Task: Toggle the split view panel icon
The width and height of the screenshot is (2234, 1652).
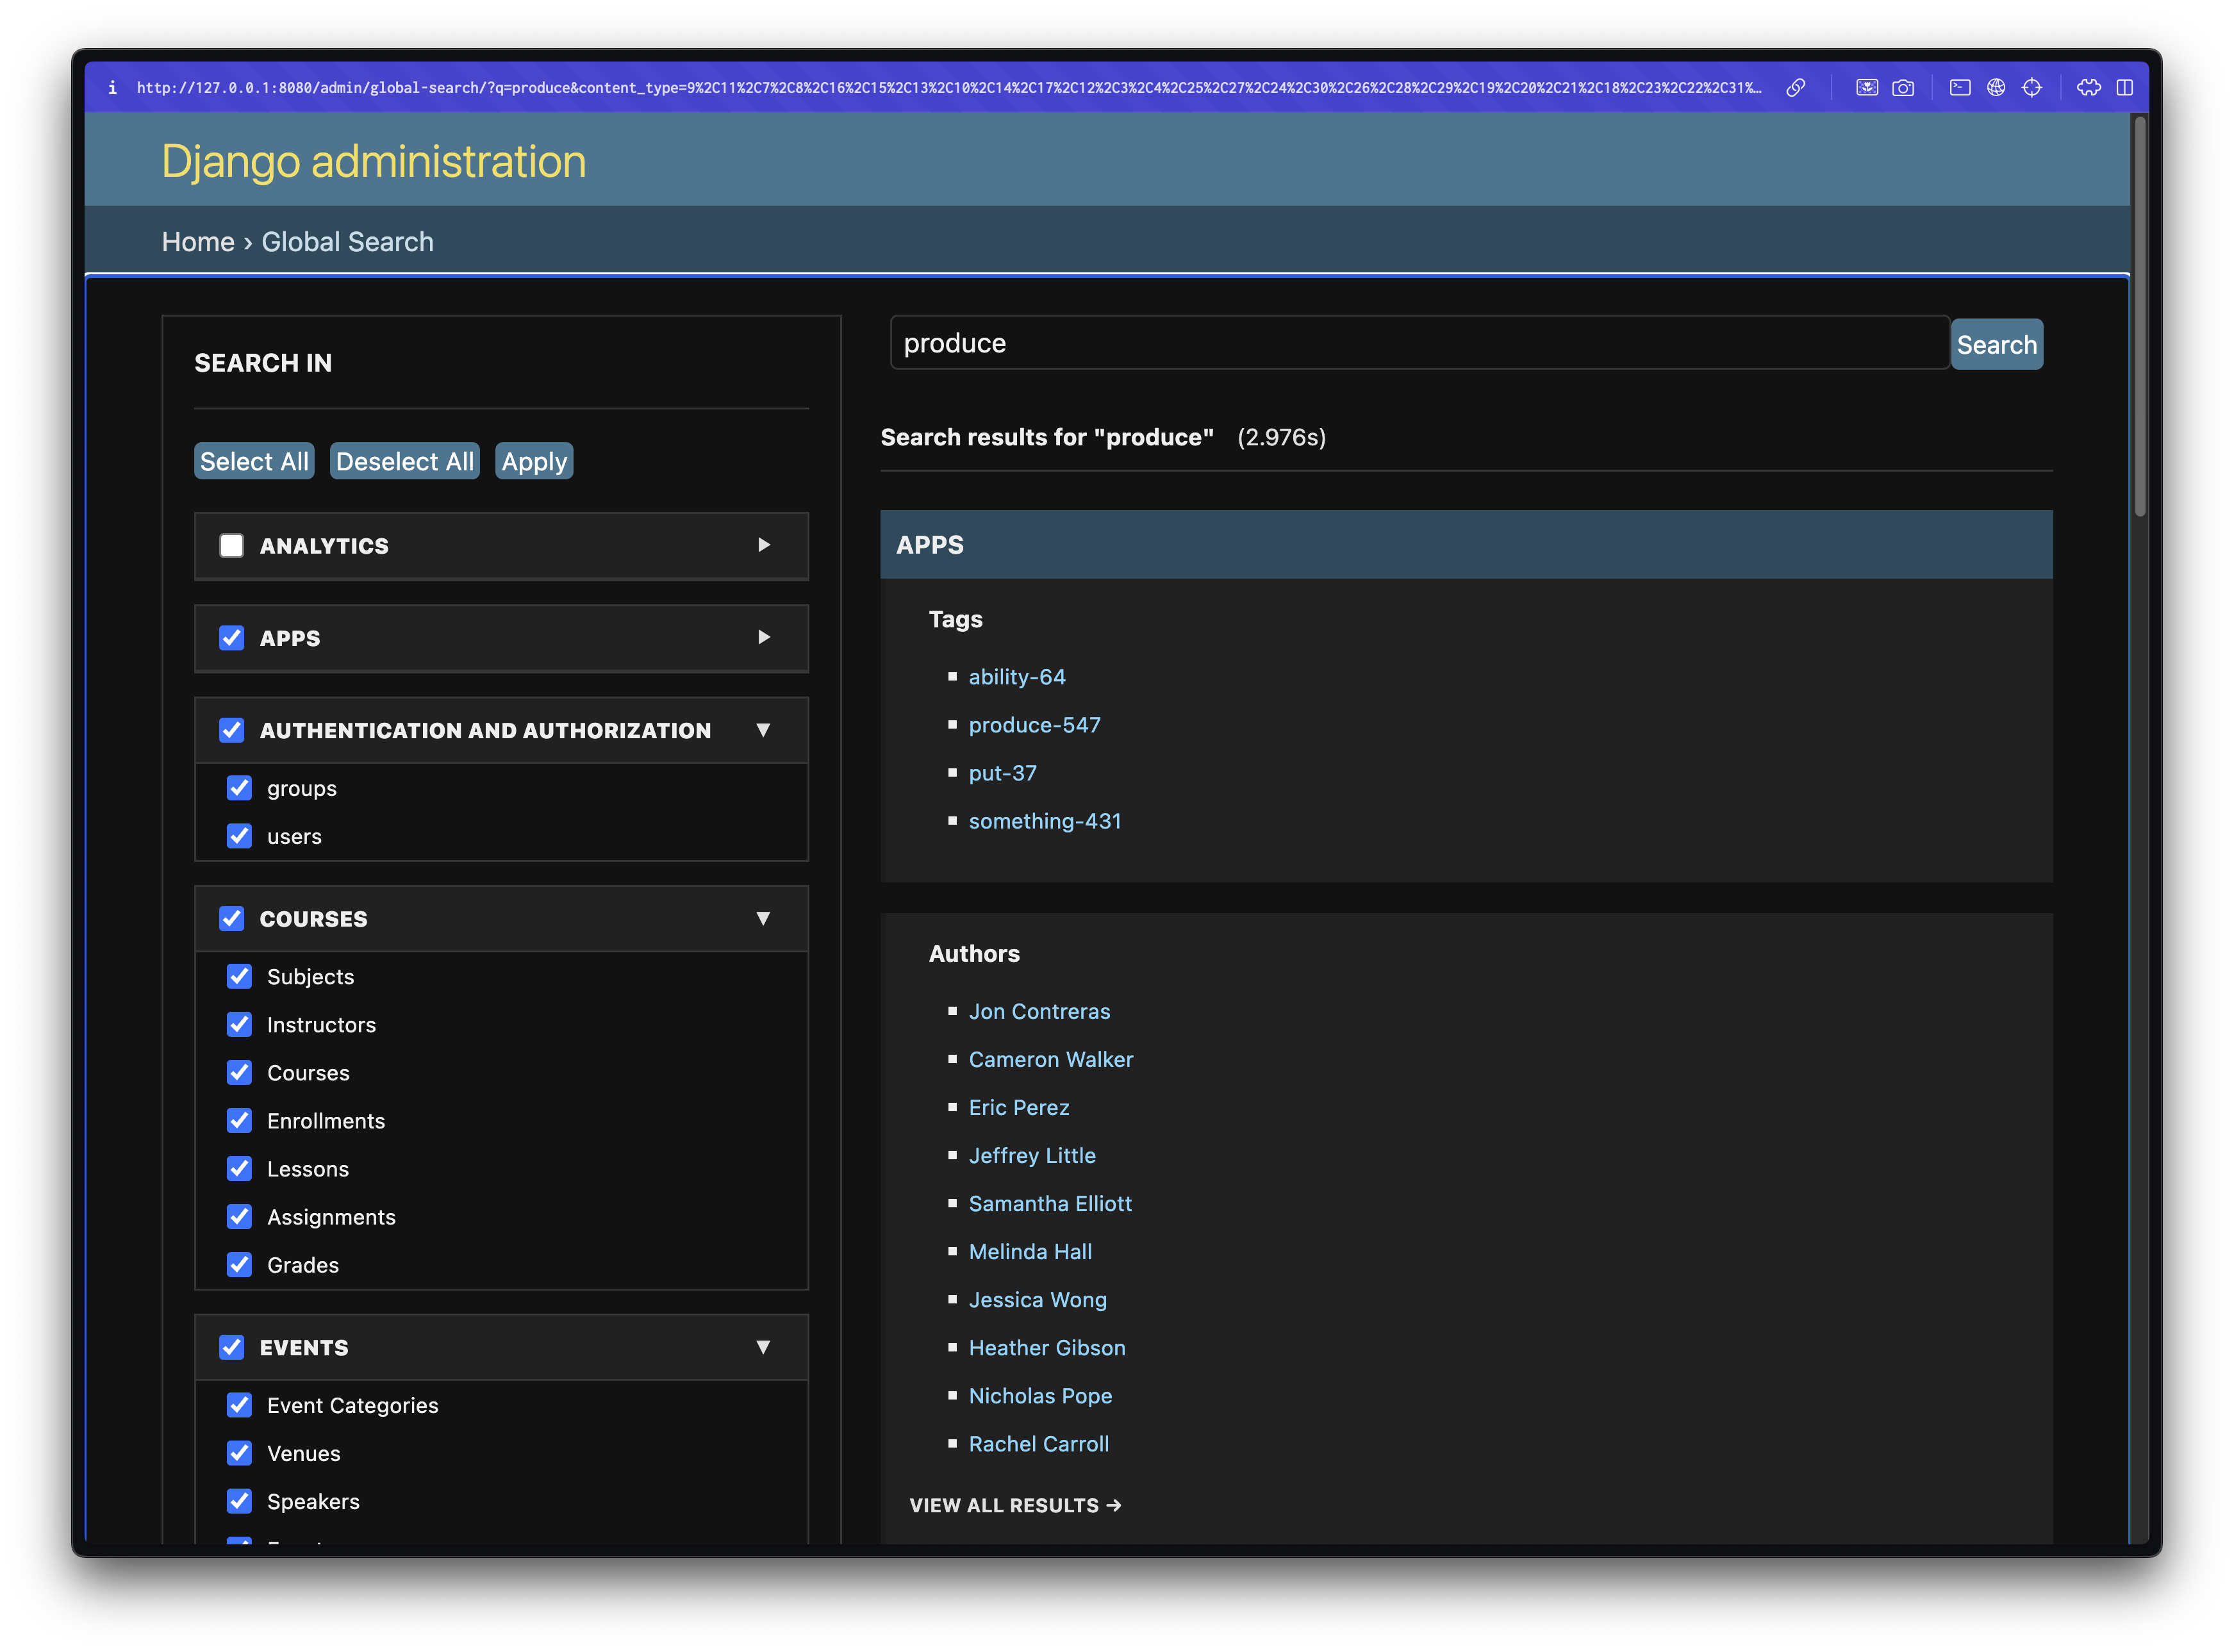Action: click(x=2125, y=88)
